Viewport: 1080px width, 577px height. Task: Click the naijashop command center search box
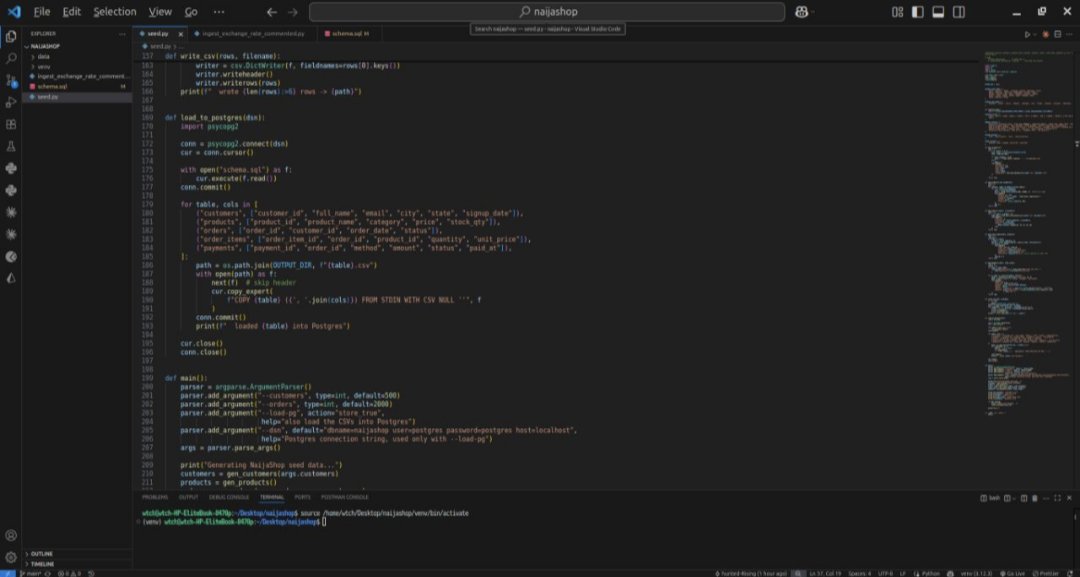point(547,12)
